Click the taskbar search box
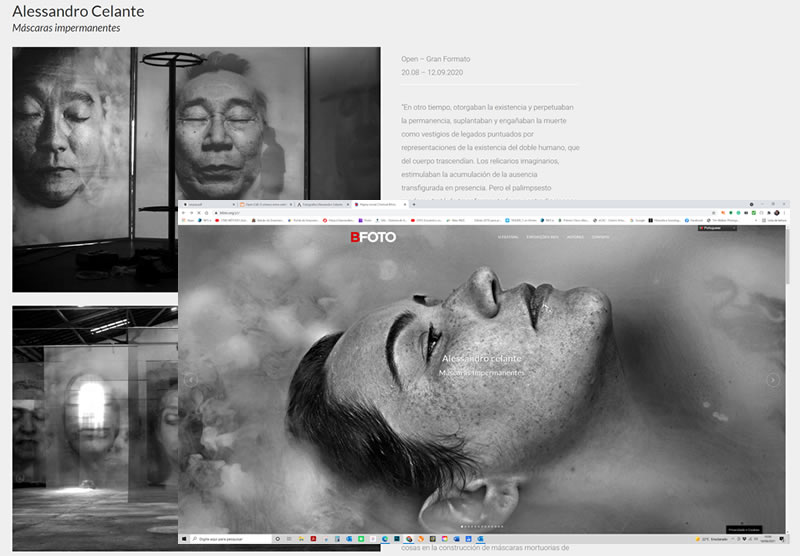800x556 pixels. 231,539
